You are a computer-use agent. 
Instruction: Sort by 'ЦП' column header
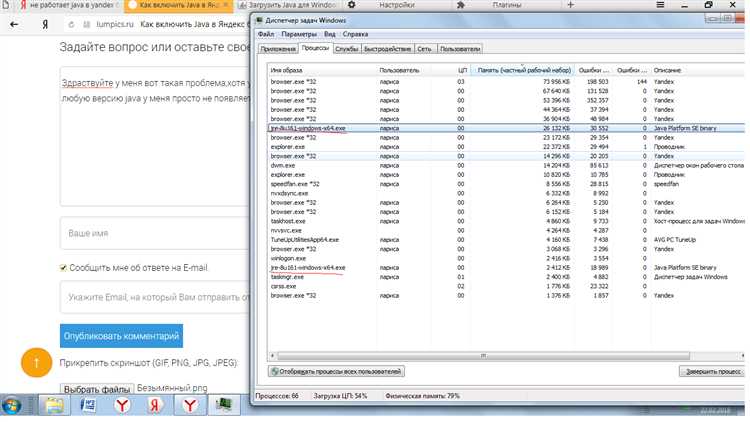451,70
